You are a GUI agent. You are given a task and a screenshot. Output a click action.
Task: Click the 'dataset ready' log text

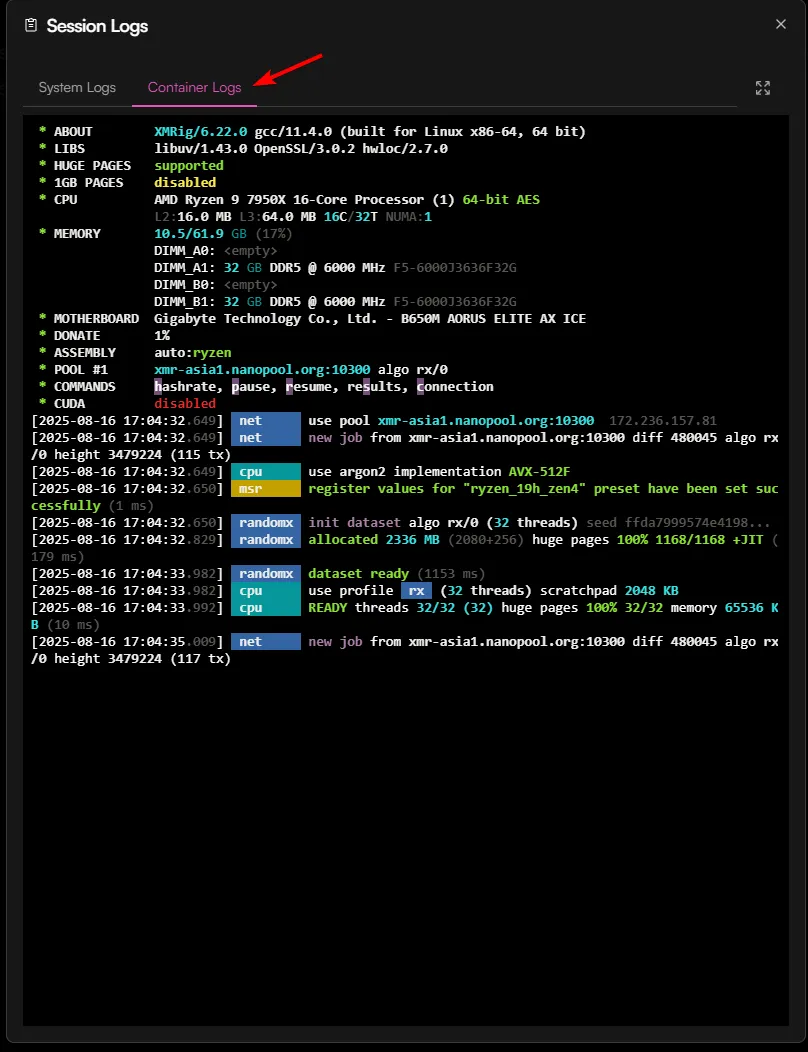[x=358, y=574]
